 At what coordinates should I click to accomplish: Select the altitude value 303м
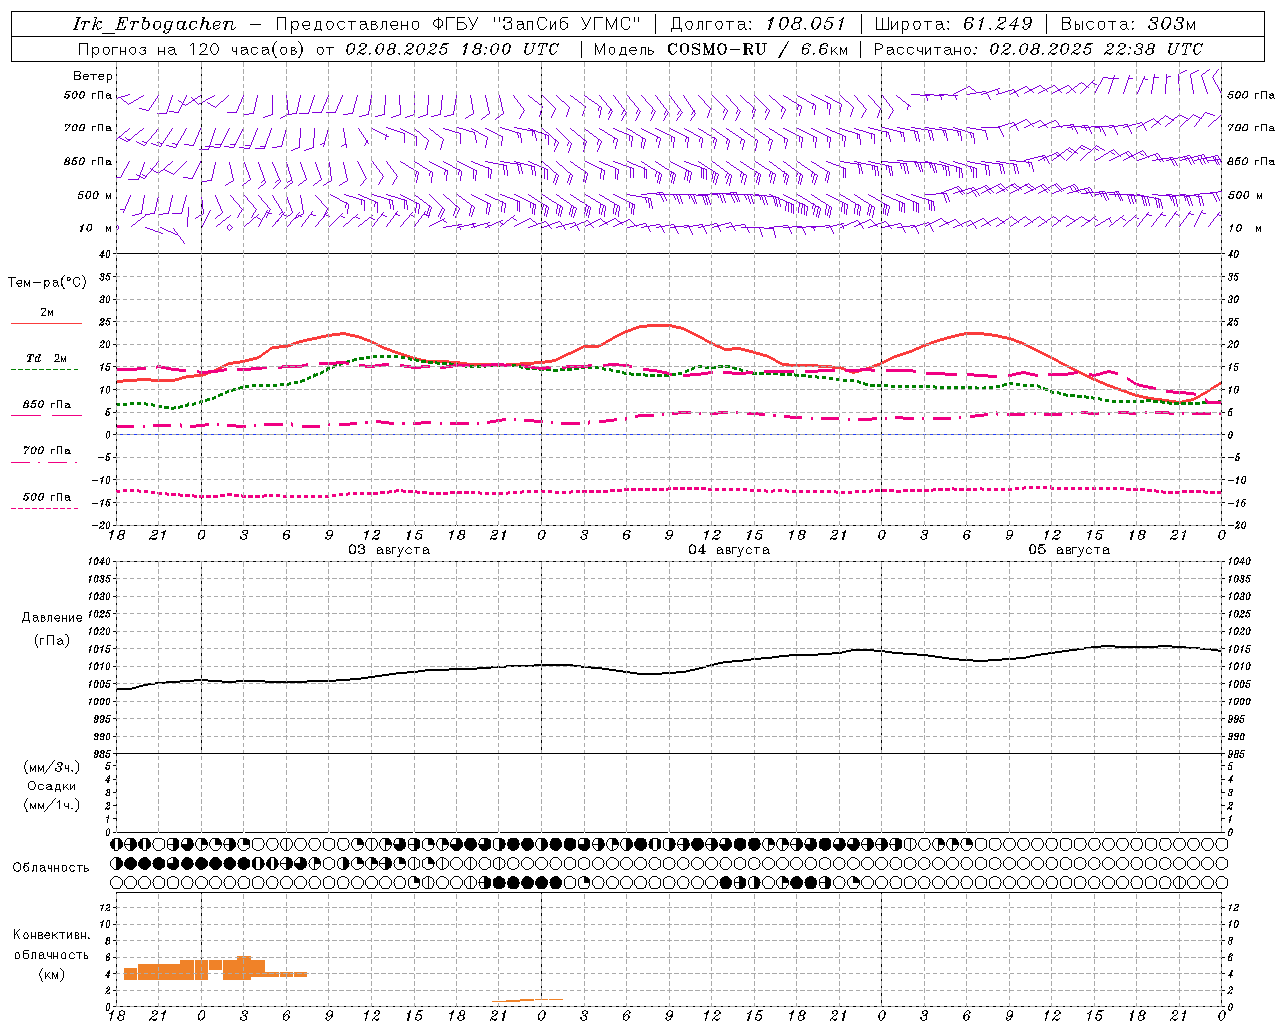[1172, 24]
